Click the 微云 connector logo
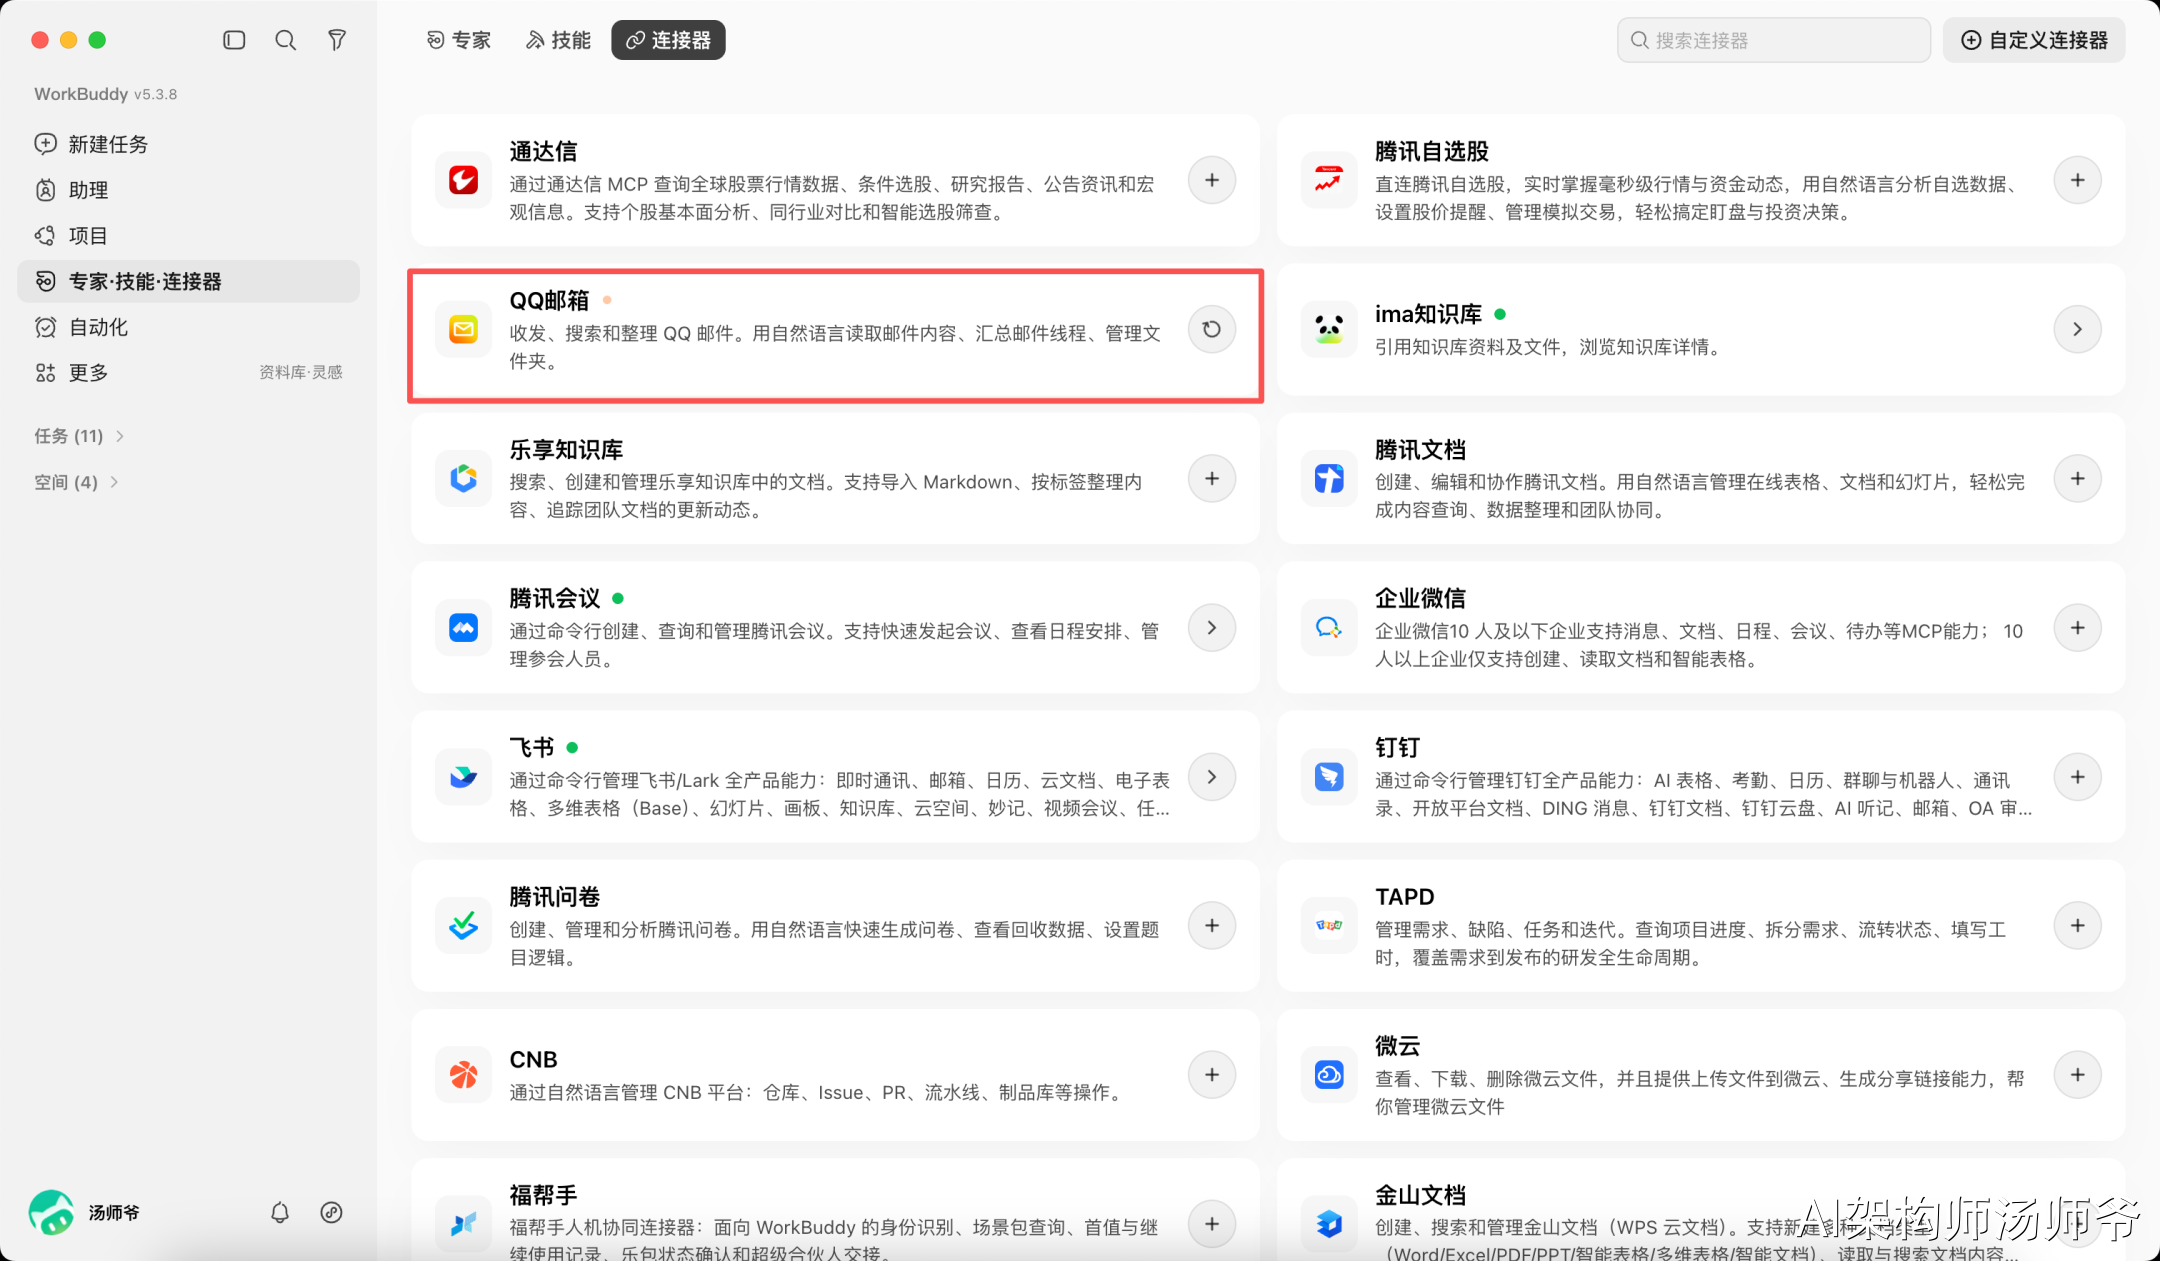This screenshot has height=1261, width=2160. pyautogui.click(x=1329, y=1075)
